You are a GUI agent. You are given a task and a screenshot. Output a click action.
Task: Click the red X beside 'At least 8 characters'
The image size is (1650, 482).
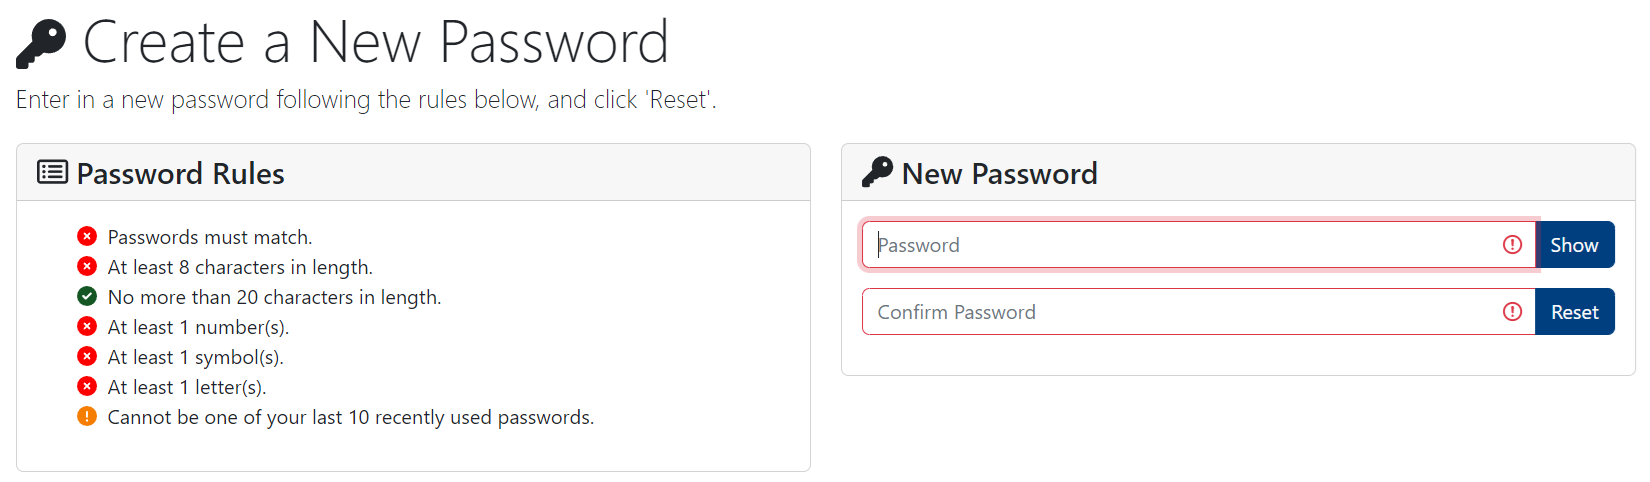[87, 266]
